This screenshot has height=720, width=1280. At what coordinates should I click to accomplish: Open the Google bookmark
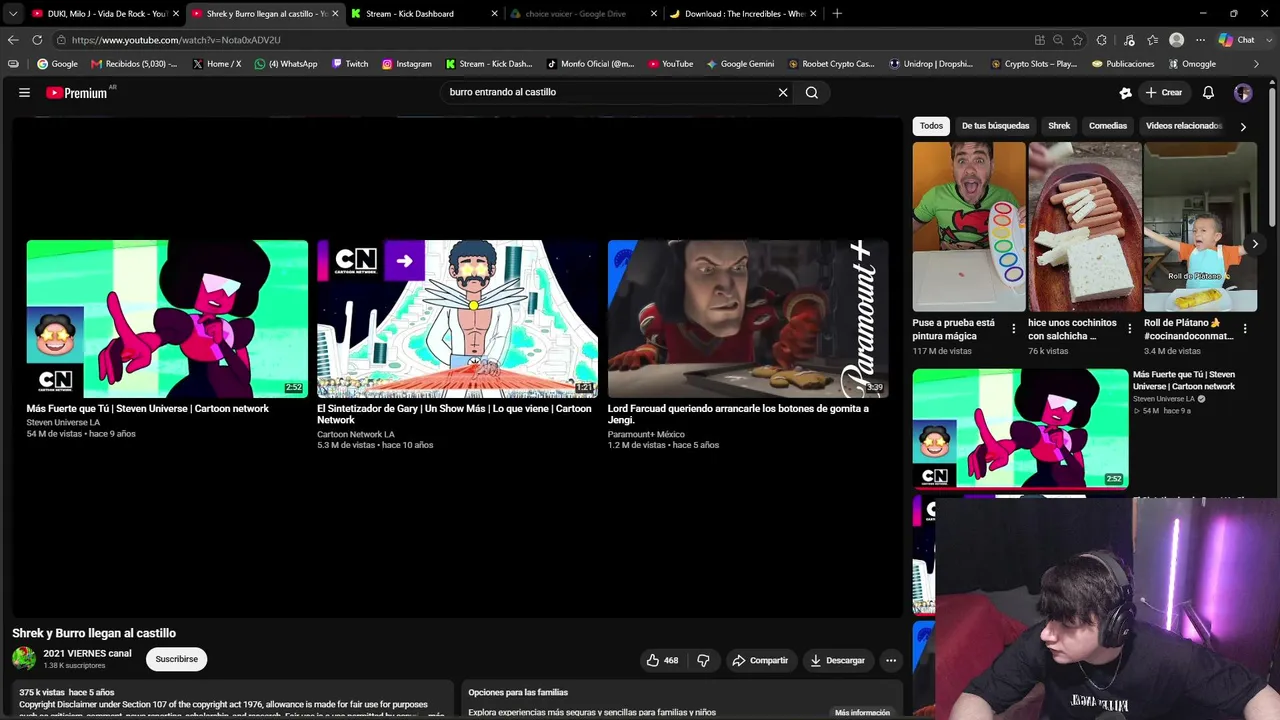(x=57, y=64)
